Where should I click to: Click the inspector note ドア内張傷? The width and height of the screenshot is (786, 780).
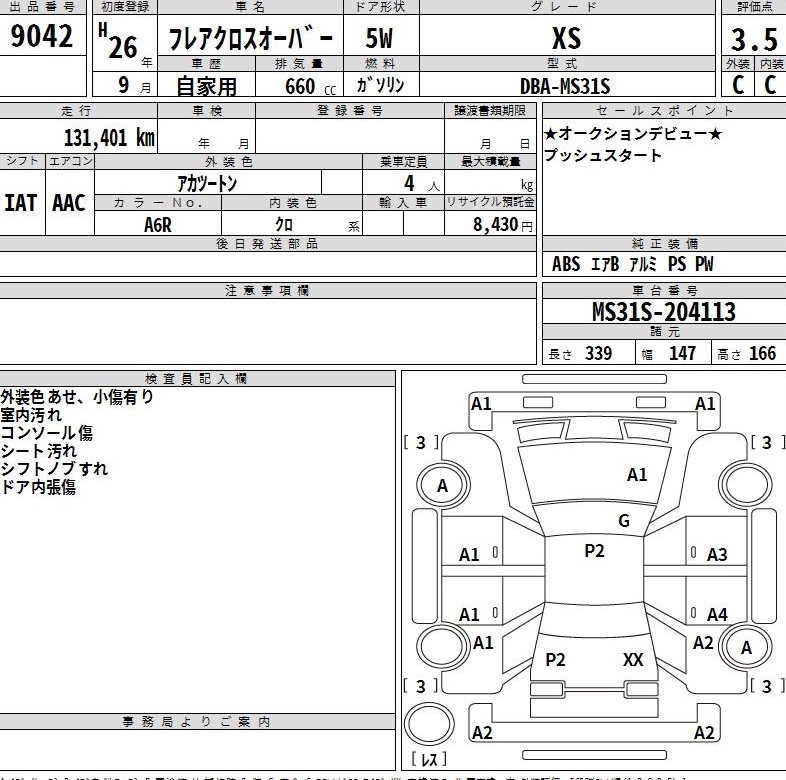click(39, 487)
